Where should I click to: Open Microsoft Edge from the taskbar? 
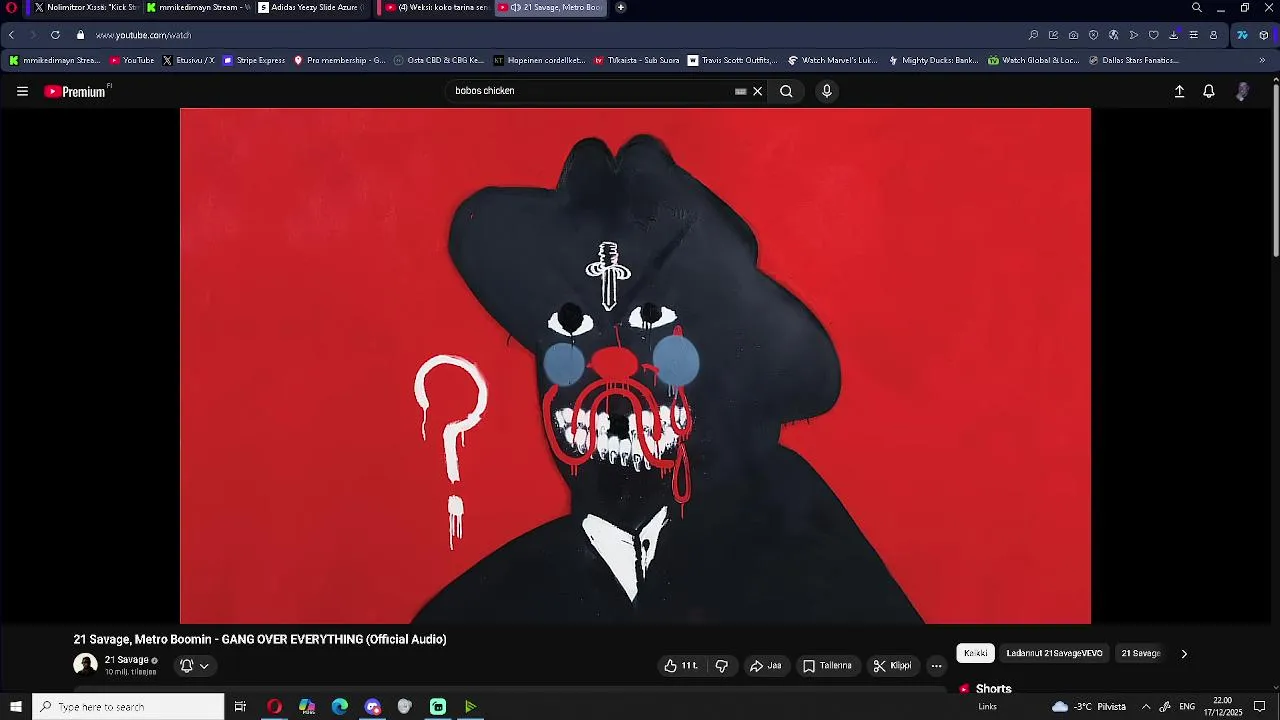click(x=340, y=707)
